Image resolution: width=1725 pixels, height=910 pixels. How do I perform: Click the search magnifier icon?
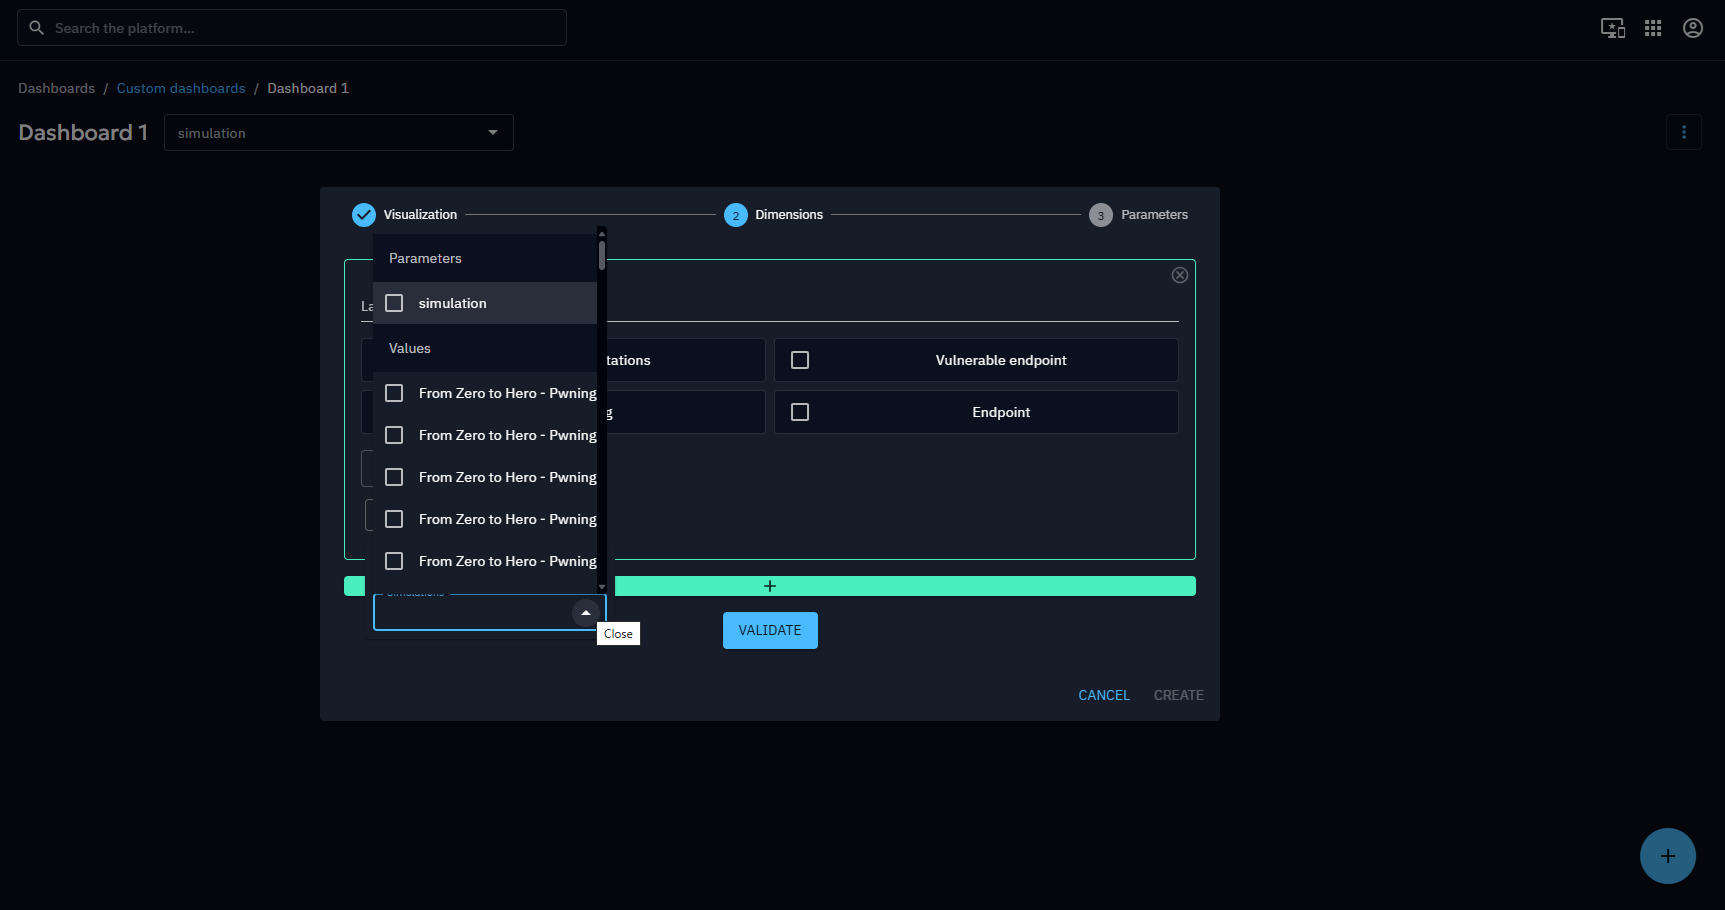pos(37,28)
